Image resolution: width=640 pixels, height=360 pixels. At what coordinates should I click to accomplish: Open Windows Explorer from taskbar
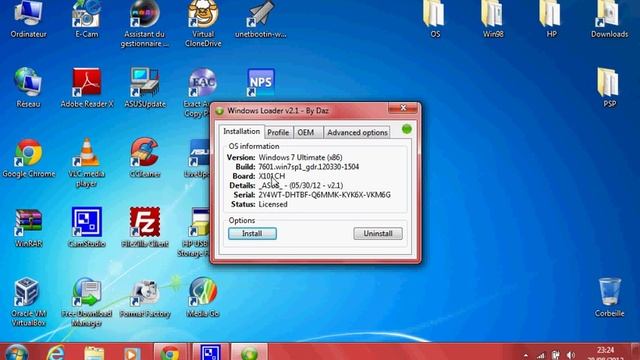(x=94, y=353)
